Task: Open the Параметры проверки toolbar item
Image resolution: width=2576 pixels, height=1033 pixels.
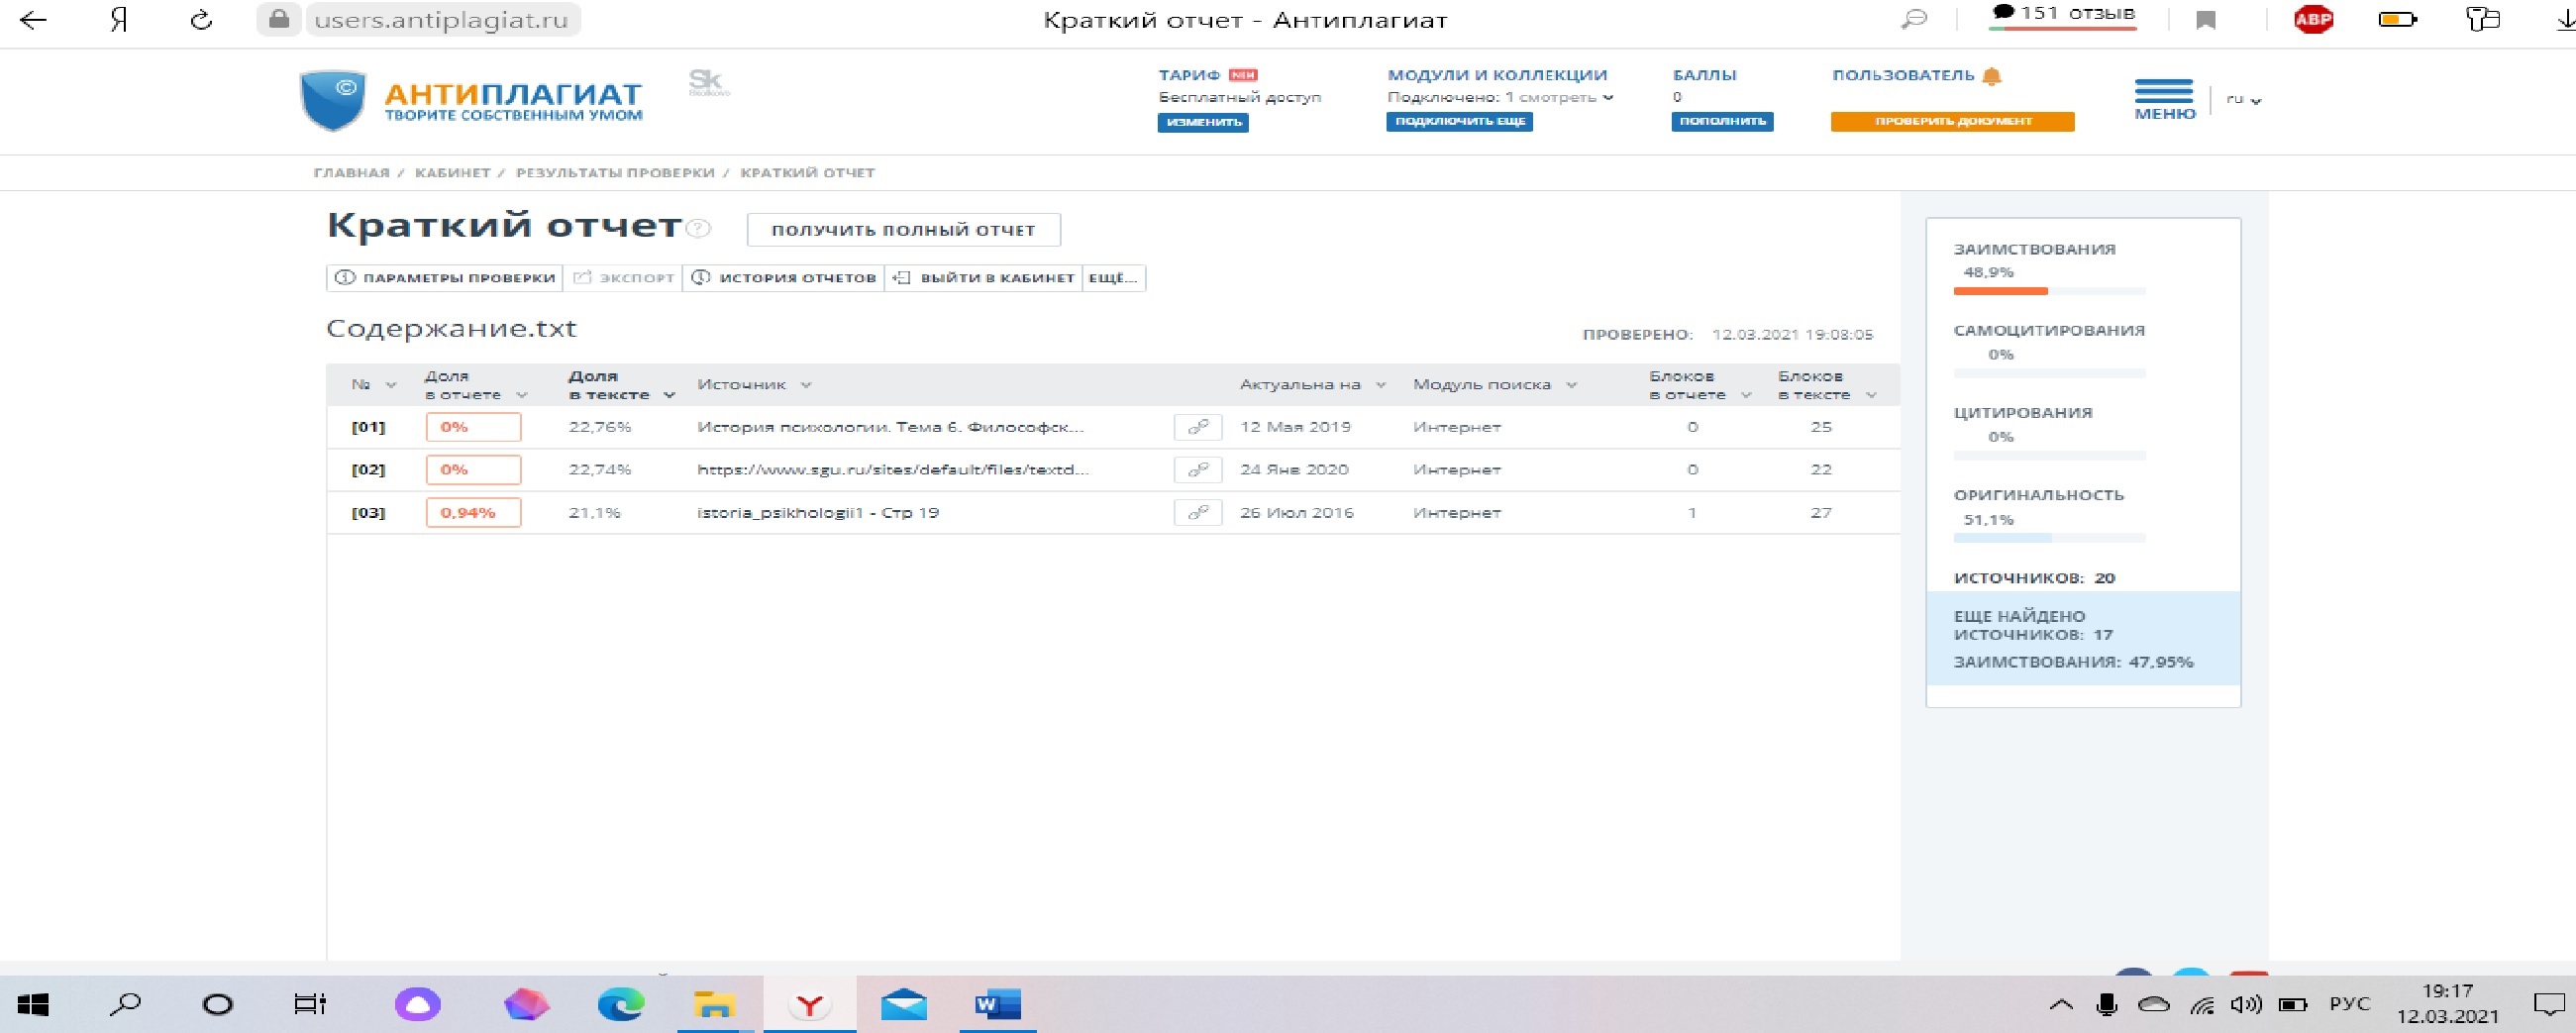Action: coord(445,278)
